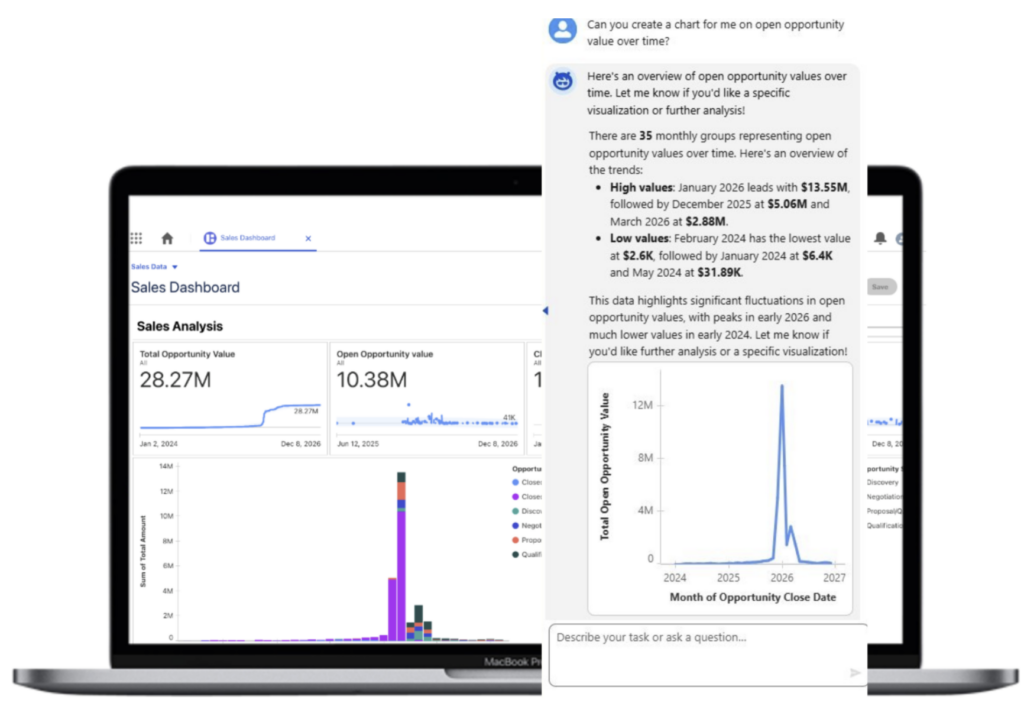The height and width of the screenshot is (719, 1024).
Task: Select the Open Opportunity value card
Action: coord(426,399)
